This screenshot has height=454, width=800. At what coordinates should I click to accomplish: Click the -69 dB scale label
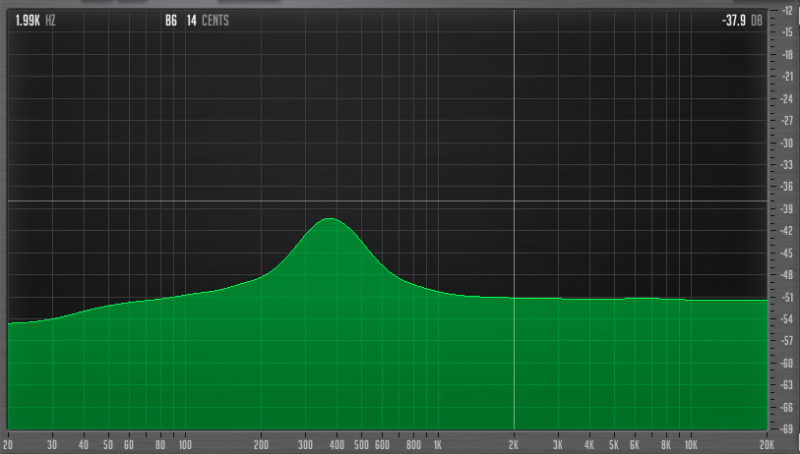pos(785,429)
